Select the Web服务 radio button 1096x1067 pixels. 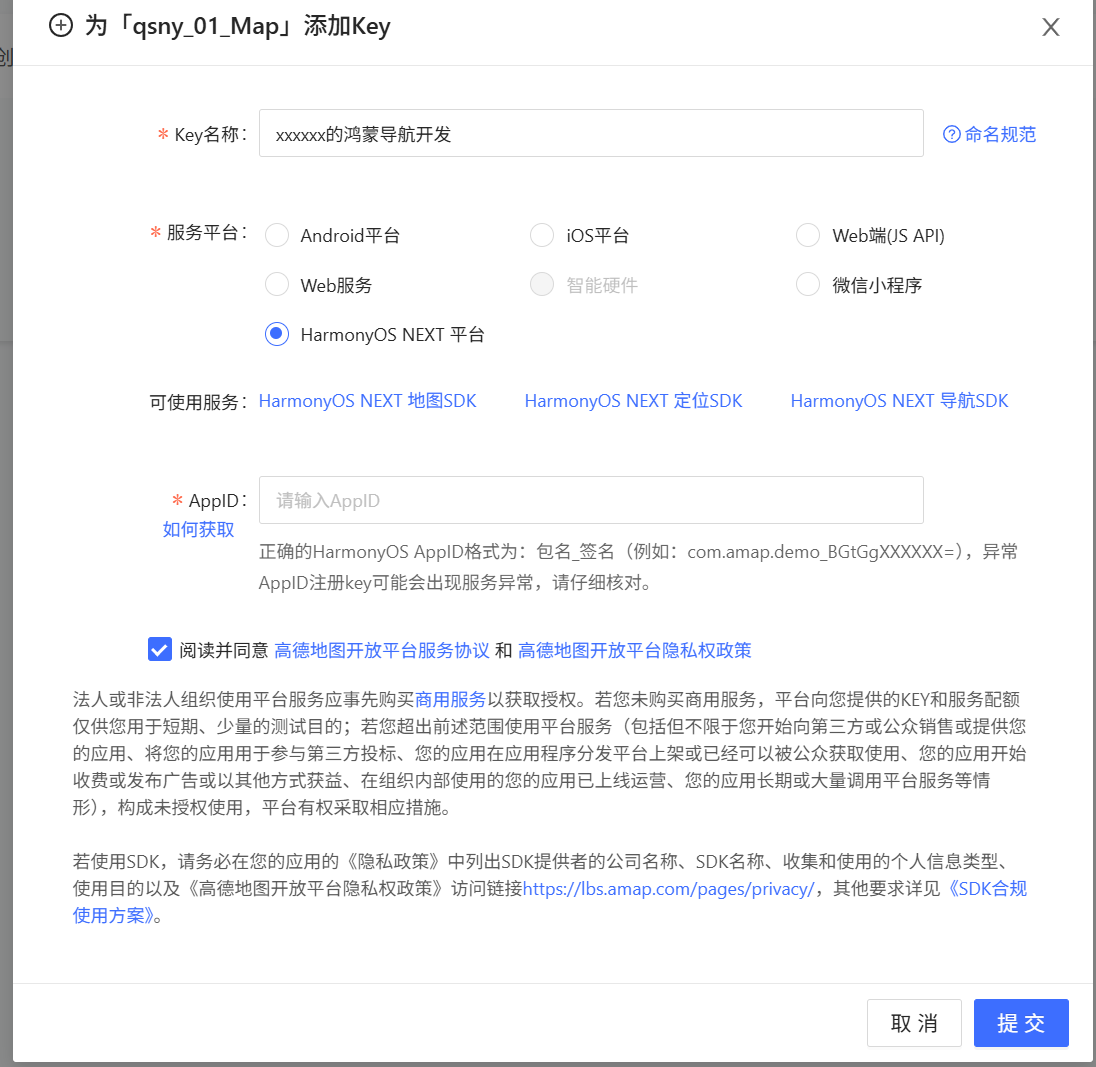coord(277,284)
